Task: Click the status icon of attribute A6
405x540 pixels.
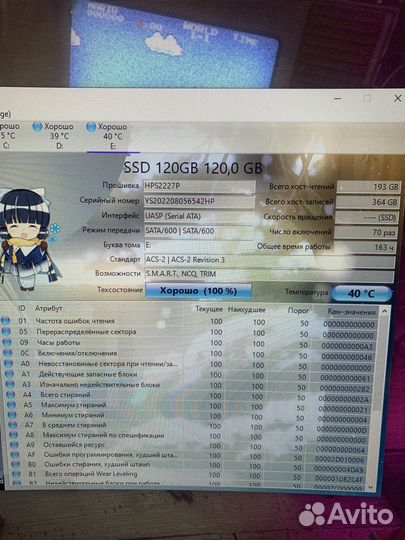Action: (12, 415)
